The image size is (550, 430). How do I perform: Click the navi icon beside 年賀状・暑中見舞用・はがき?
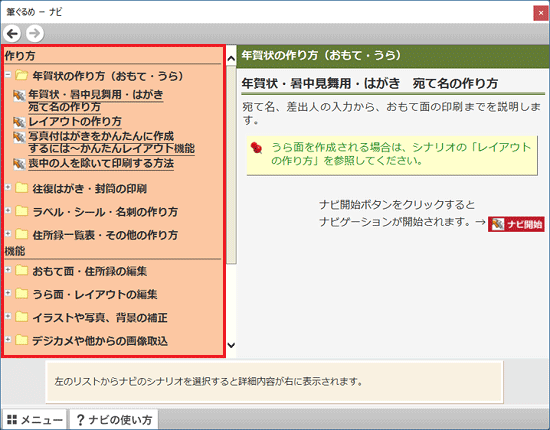click(x=19, y=95)
